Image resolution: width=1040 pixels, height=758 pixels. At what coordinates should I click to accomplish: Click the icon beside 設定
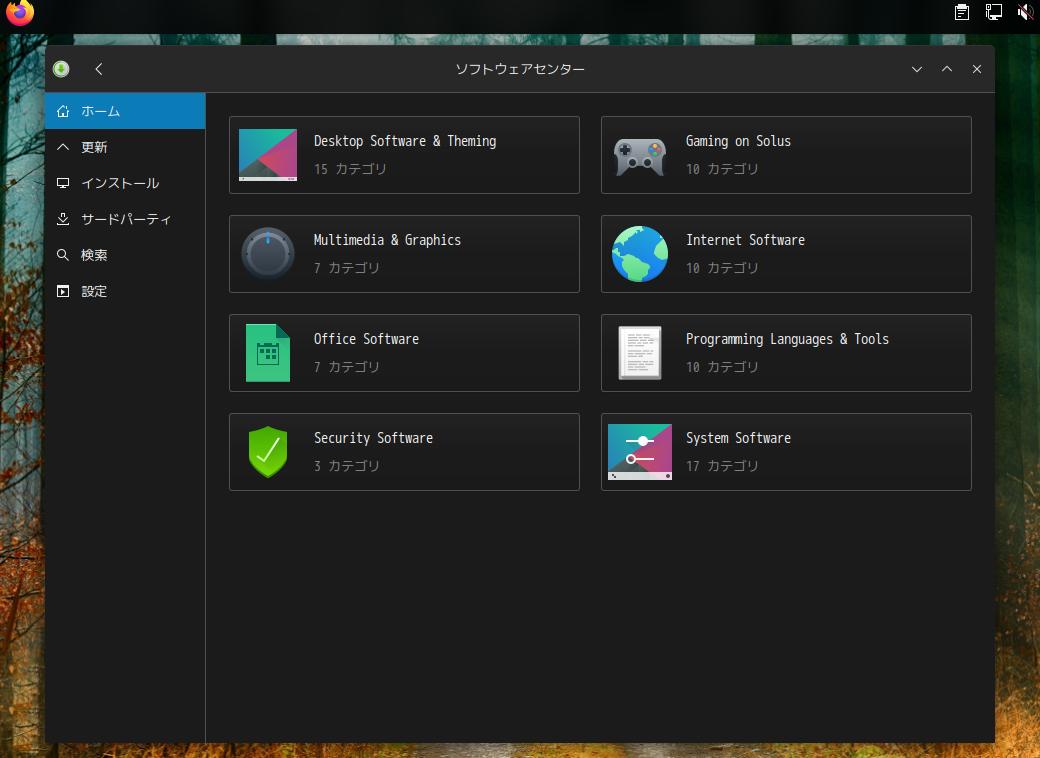tap(63, 291)
